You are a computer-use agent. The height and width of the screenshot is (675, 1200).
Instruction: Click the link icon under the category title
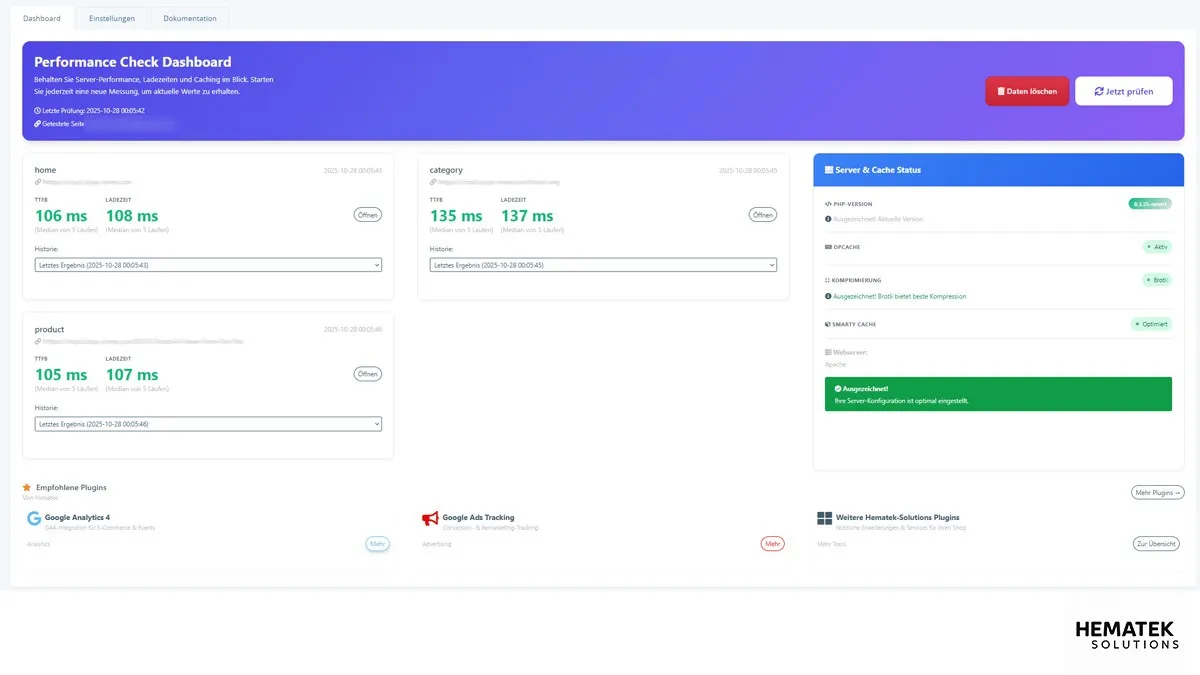(433, 183)
